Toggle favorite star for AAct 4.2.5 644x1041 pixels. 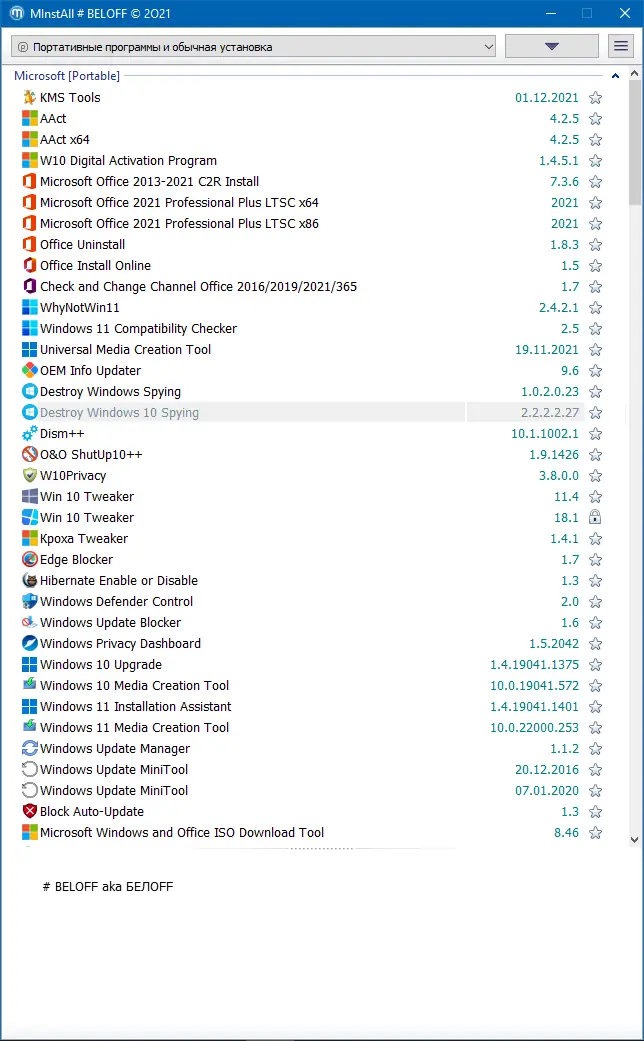596,119
